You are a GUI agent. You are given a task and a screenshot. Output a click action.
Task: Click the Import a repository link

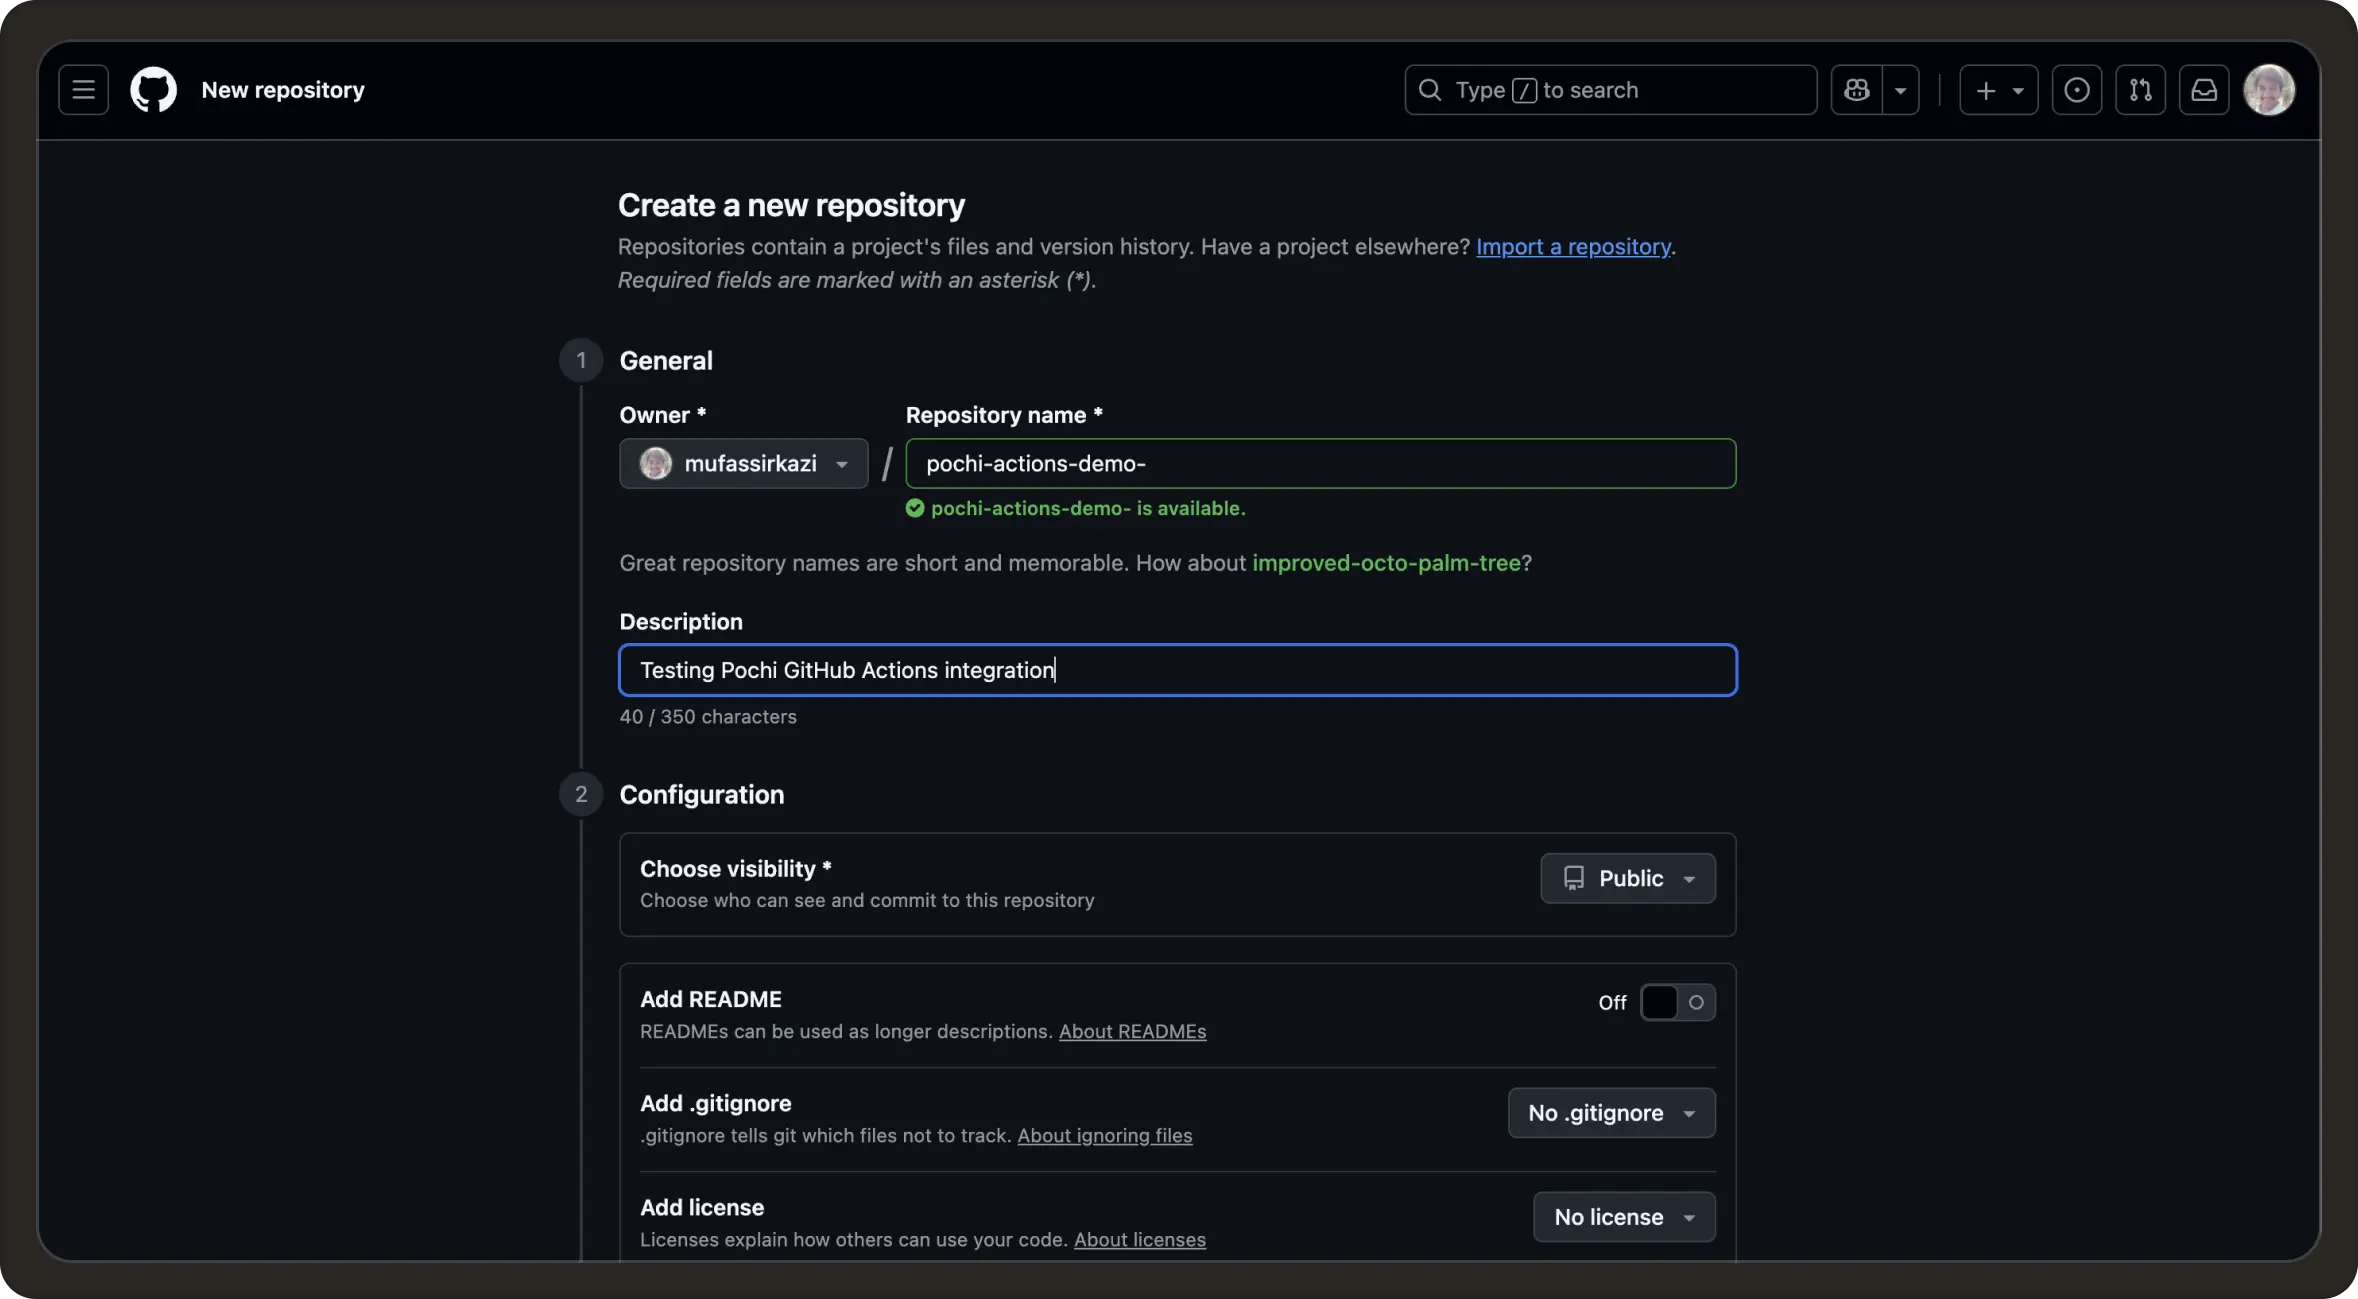point(1573,247)
